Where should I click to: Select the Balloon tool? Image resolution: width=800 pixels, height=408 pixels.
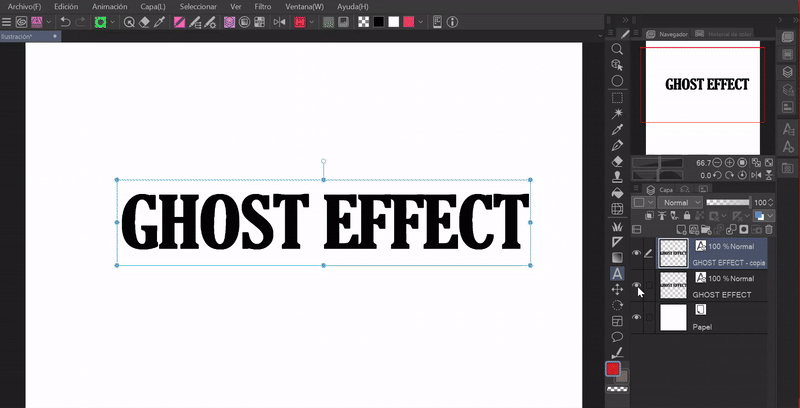pos(617,337)
